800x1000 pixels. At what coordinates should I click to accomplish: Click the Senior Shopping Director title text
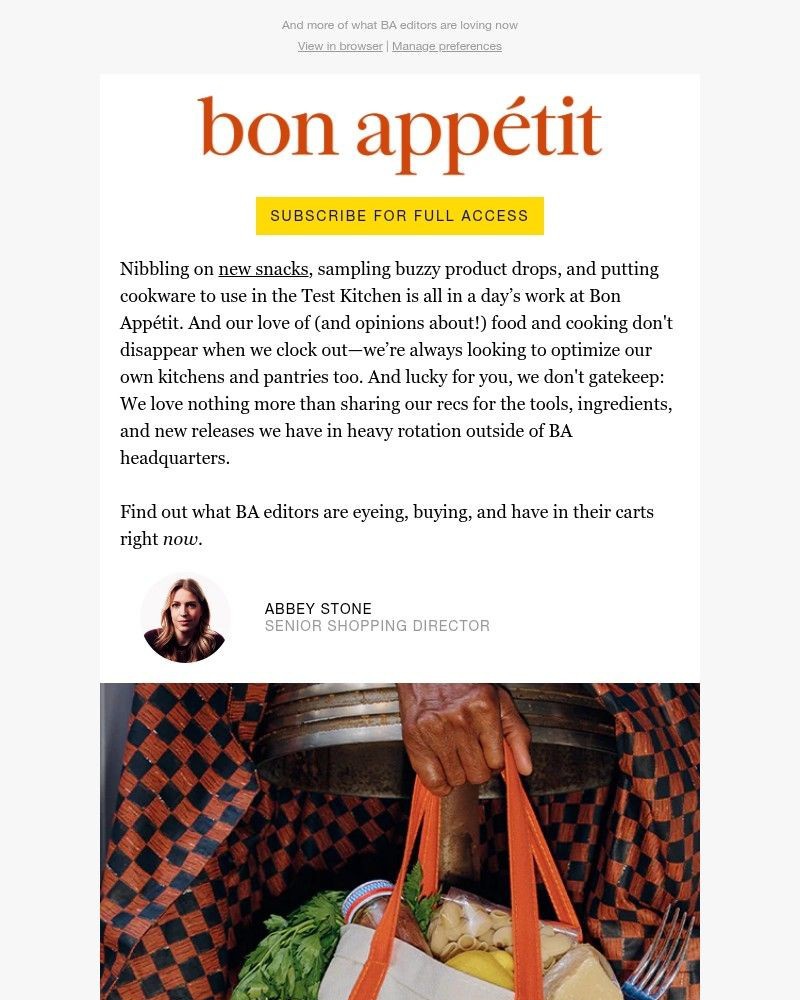click(377, 626)
